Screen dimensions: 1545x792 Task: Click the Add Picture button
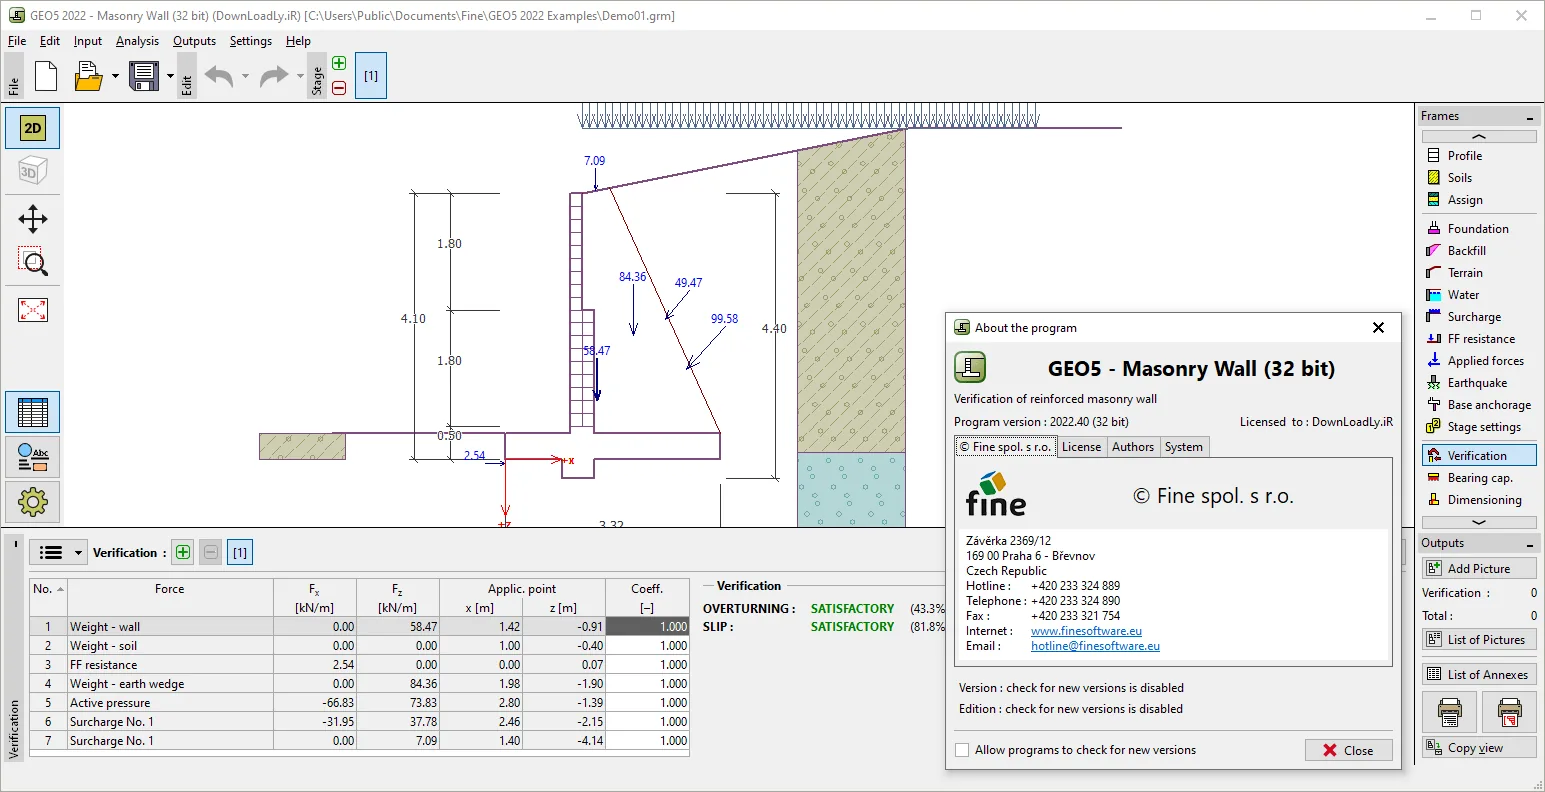1479,568
